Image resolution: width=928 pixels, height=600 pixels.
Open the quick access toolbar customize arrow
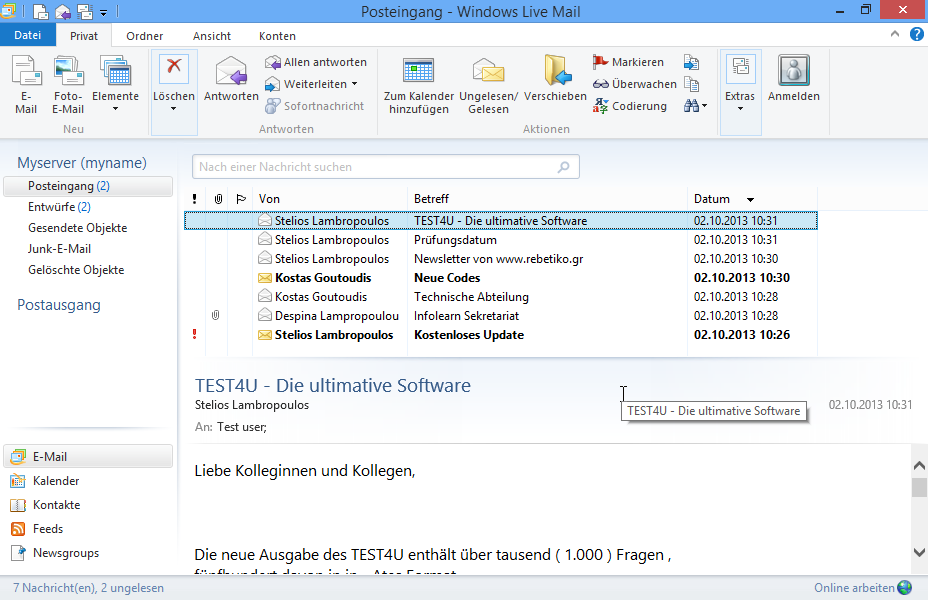(104, 12)
